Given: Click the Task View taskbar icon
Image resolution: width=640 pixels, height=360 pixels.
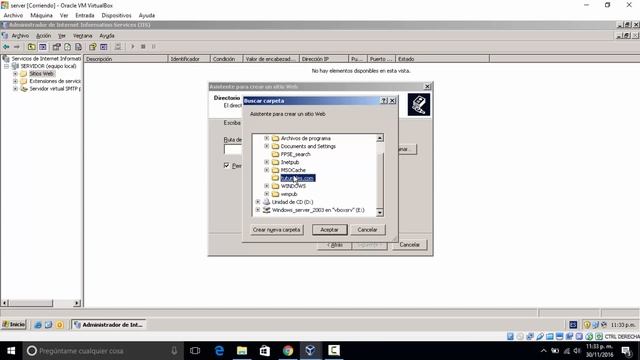Looking at the screenshot, I should (195, 351).
